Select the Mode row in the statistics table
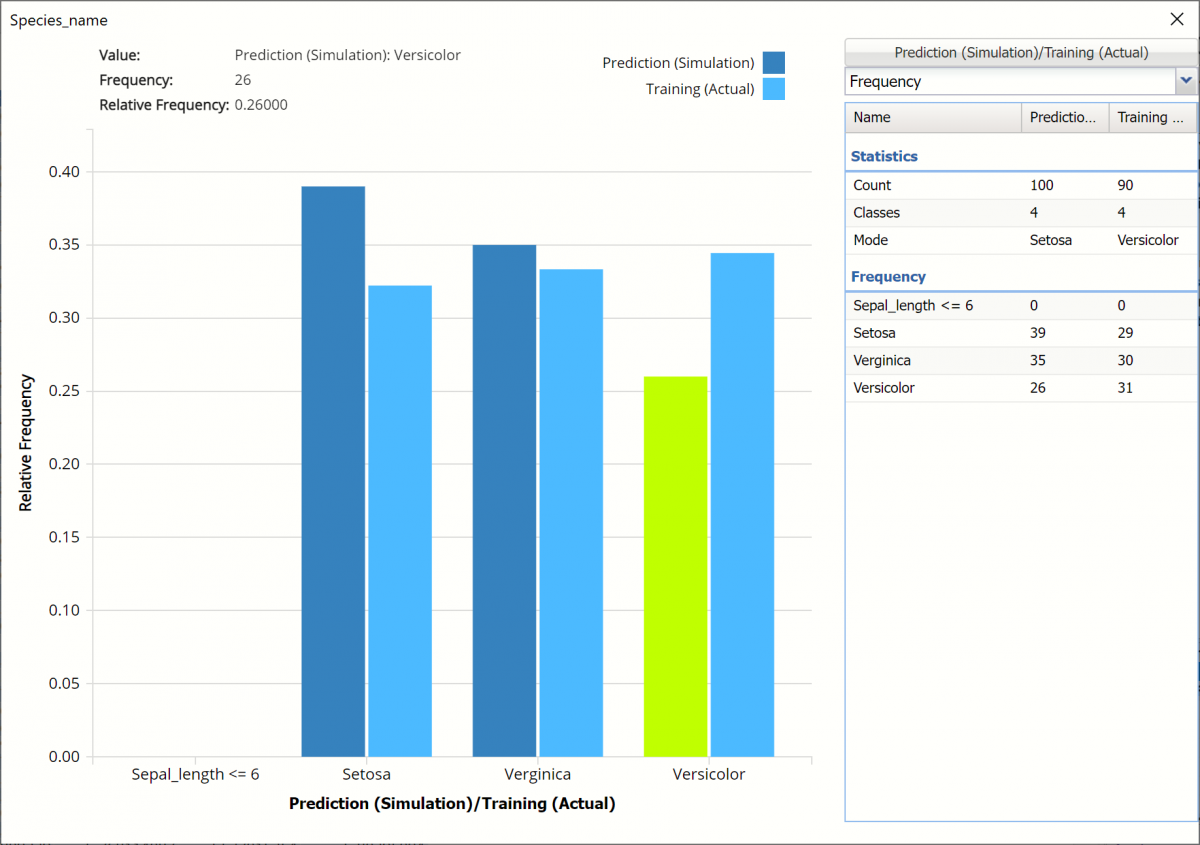1200x845 pixels. click(x=1020, y=240)
